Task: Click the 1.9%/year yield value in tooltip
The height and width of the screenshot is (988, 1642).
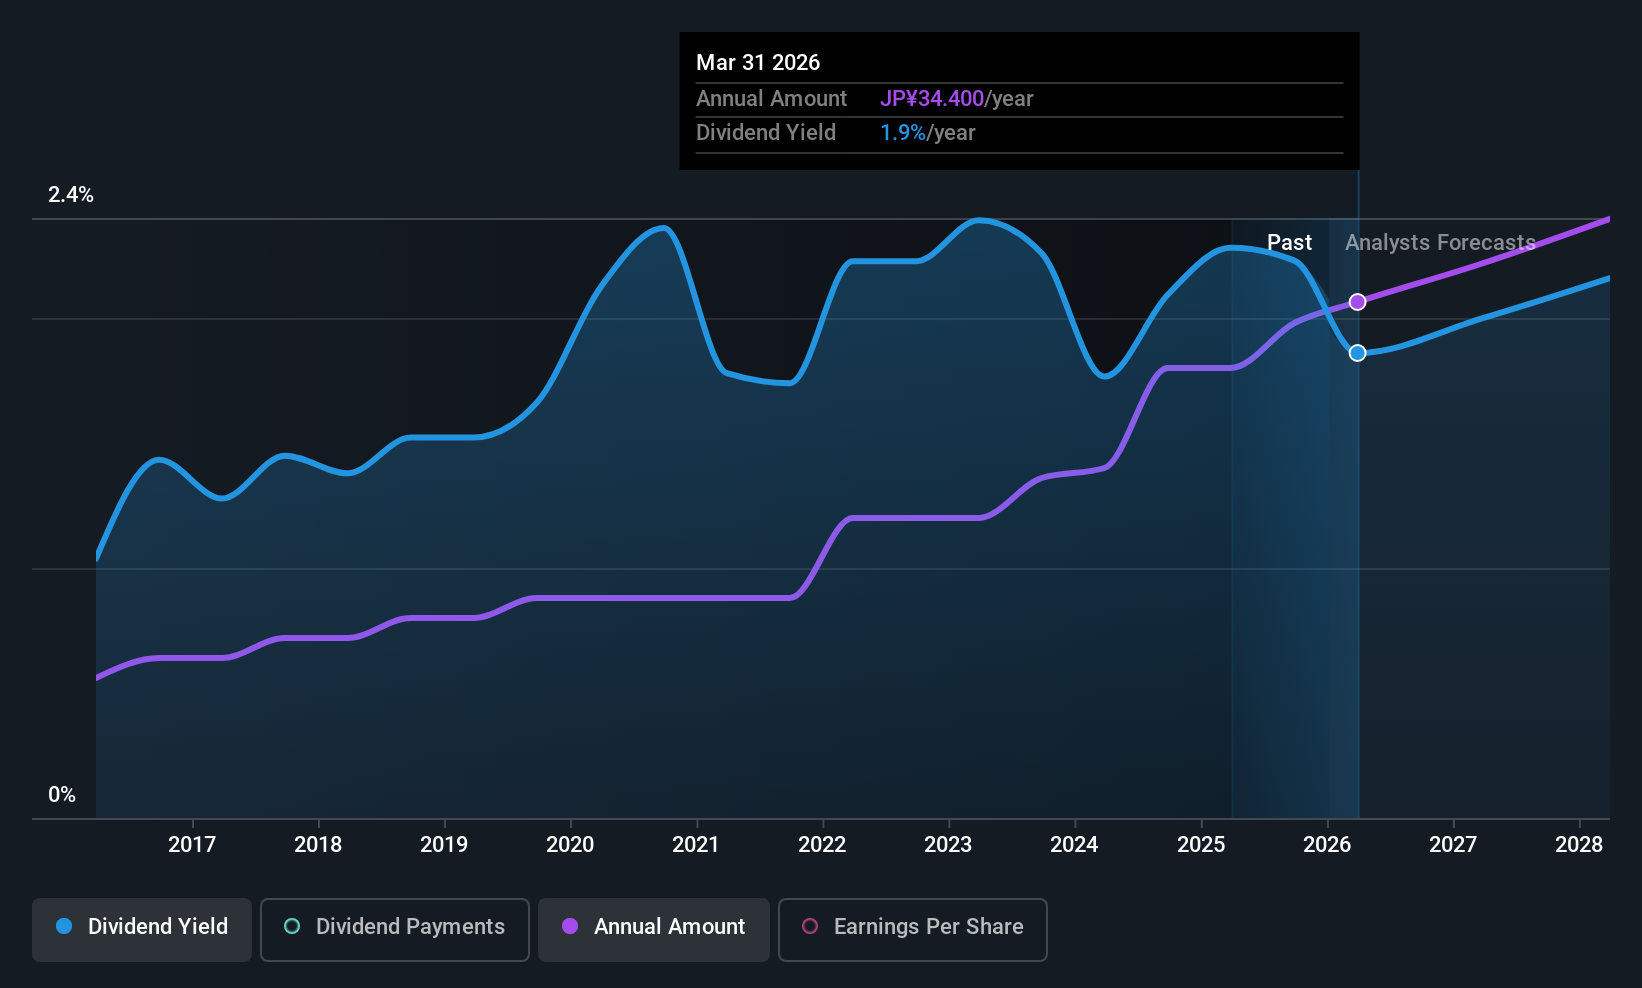Action: 927,132
